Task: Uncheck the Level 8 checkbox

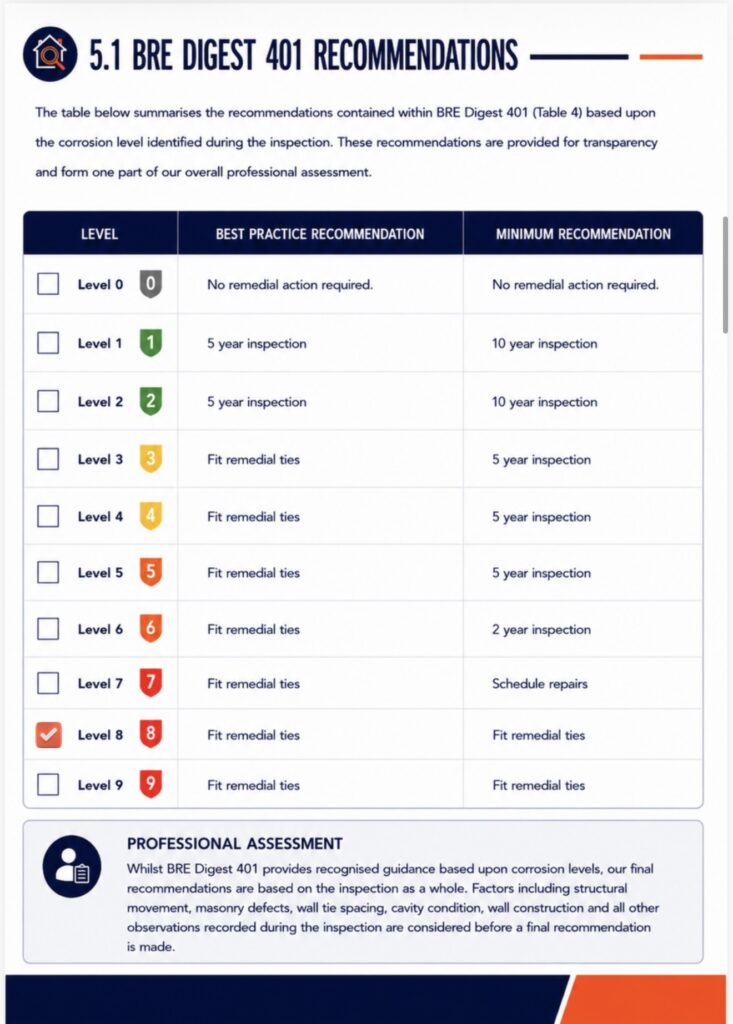Action: click(x=48, y=735)
